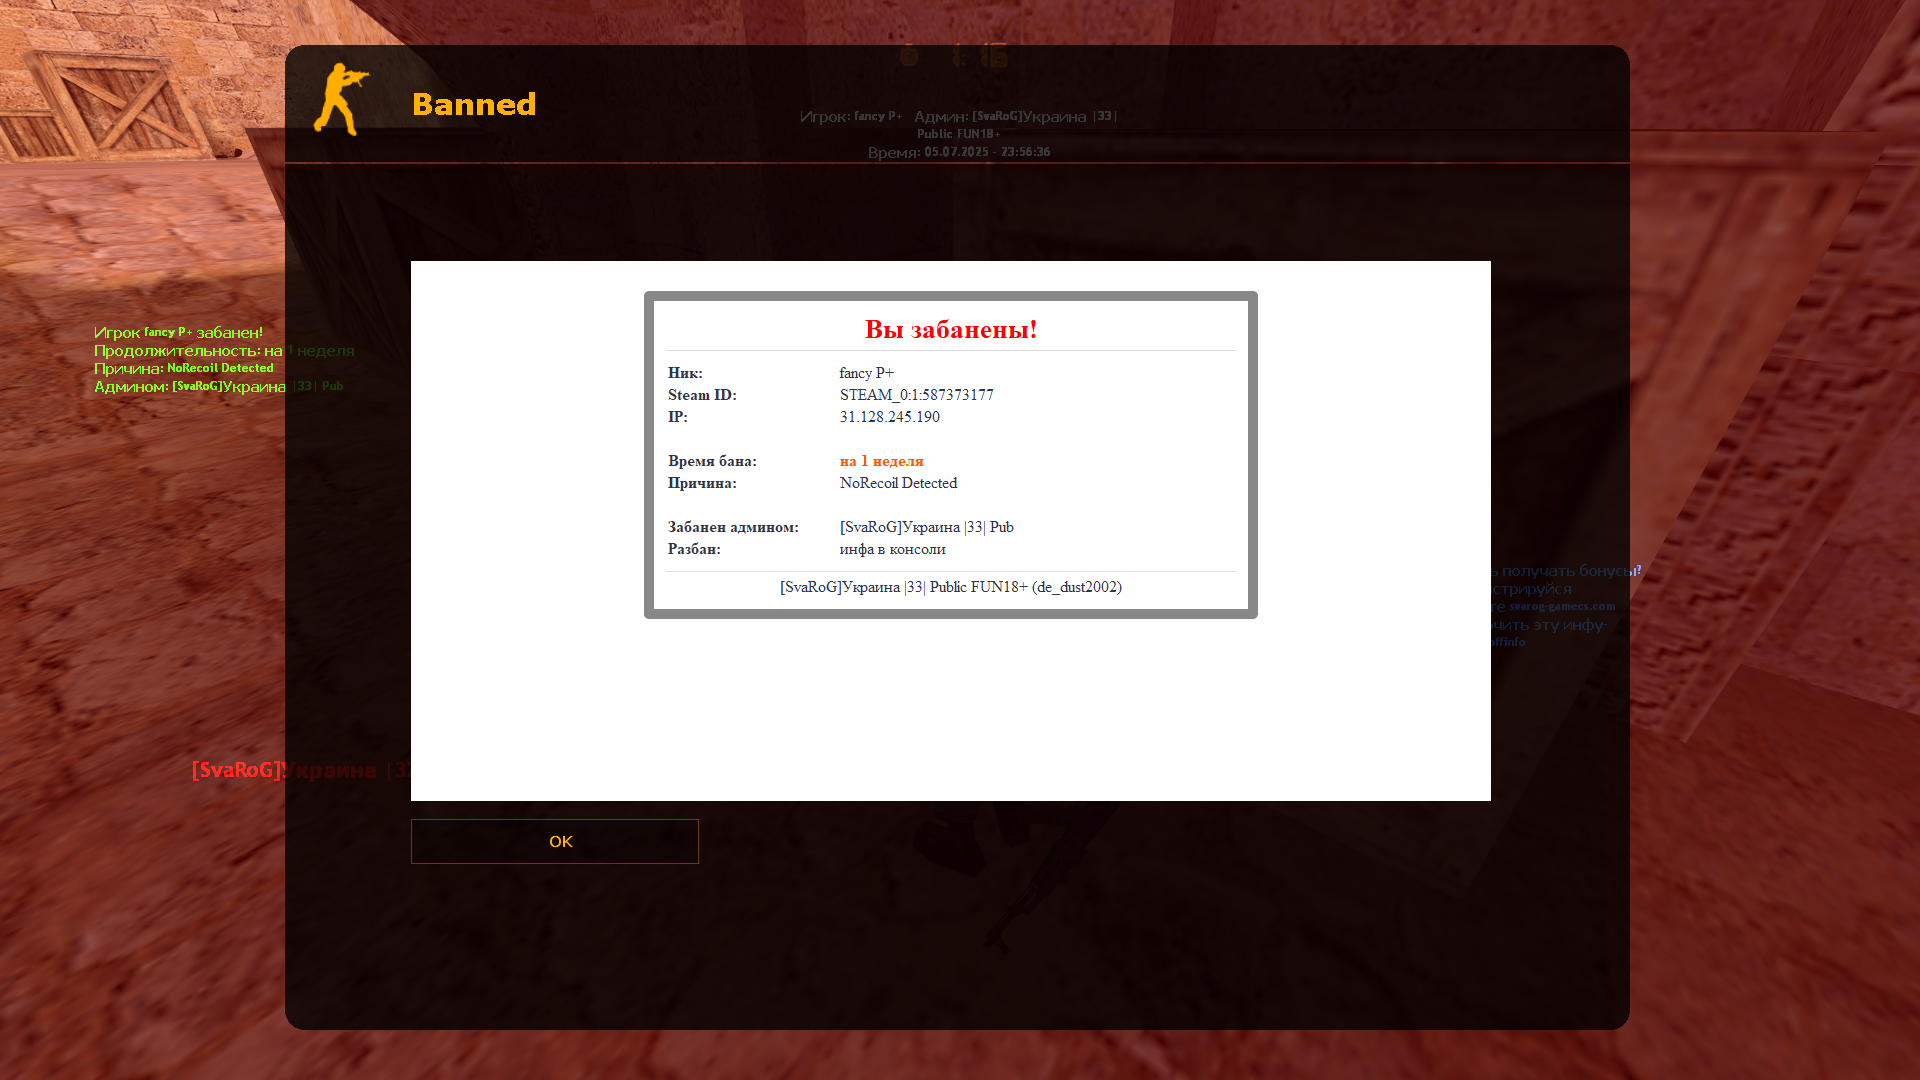Select the IP address '31.128.245.190'
Screen dimensions: 1920x1080
pos(890,417)
